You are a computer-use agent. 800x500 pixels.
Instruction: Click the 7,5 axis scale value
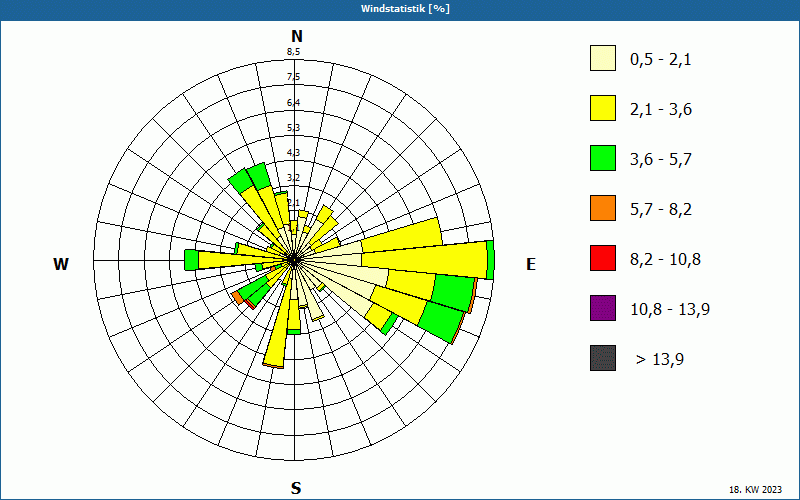(293, 77)
